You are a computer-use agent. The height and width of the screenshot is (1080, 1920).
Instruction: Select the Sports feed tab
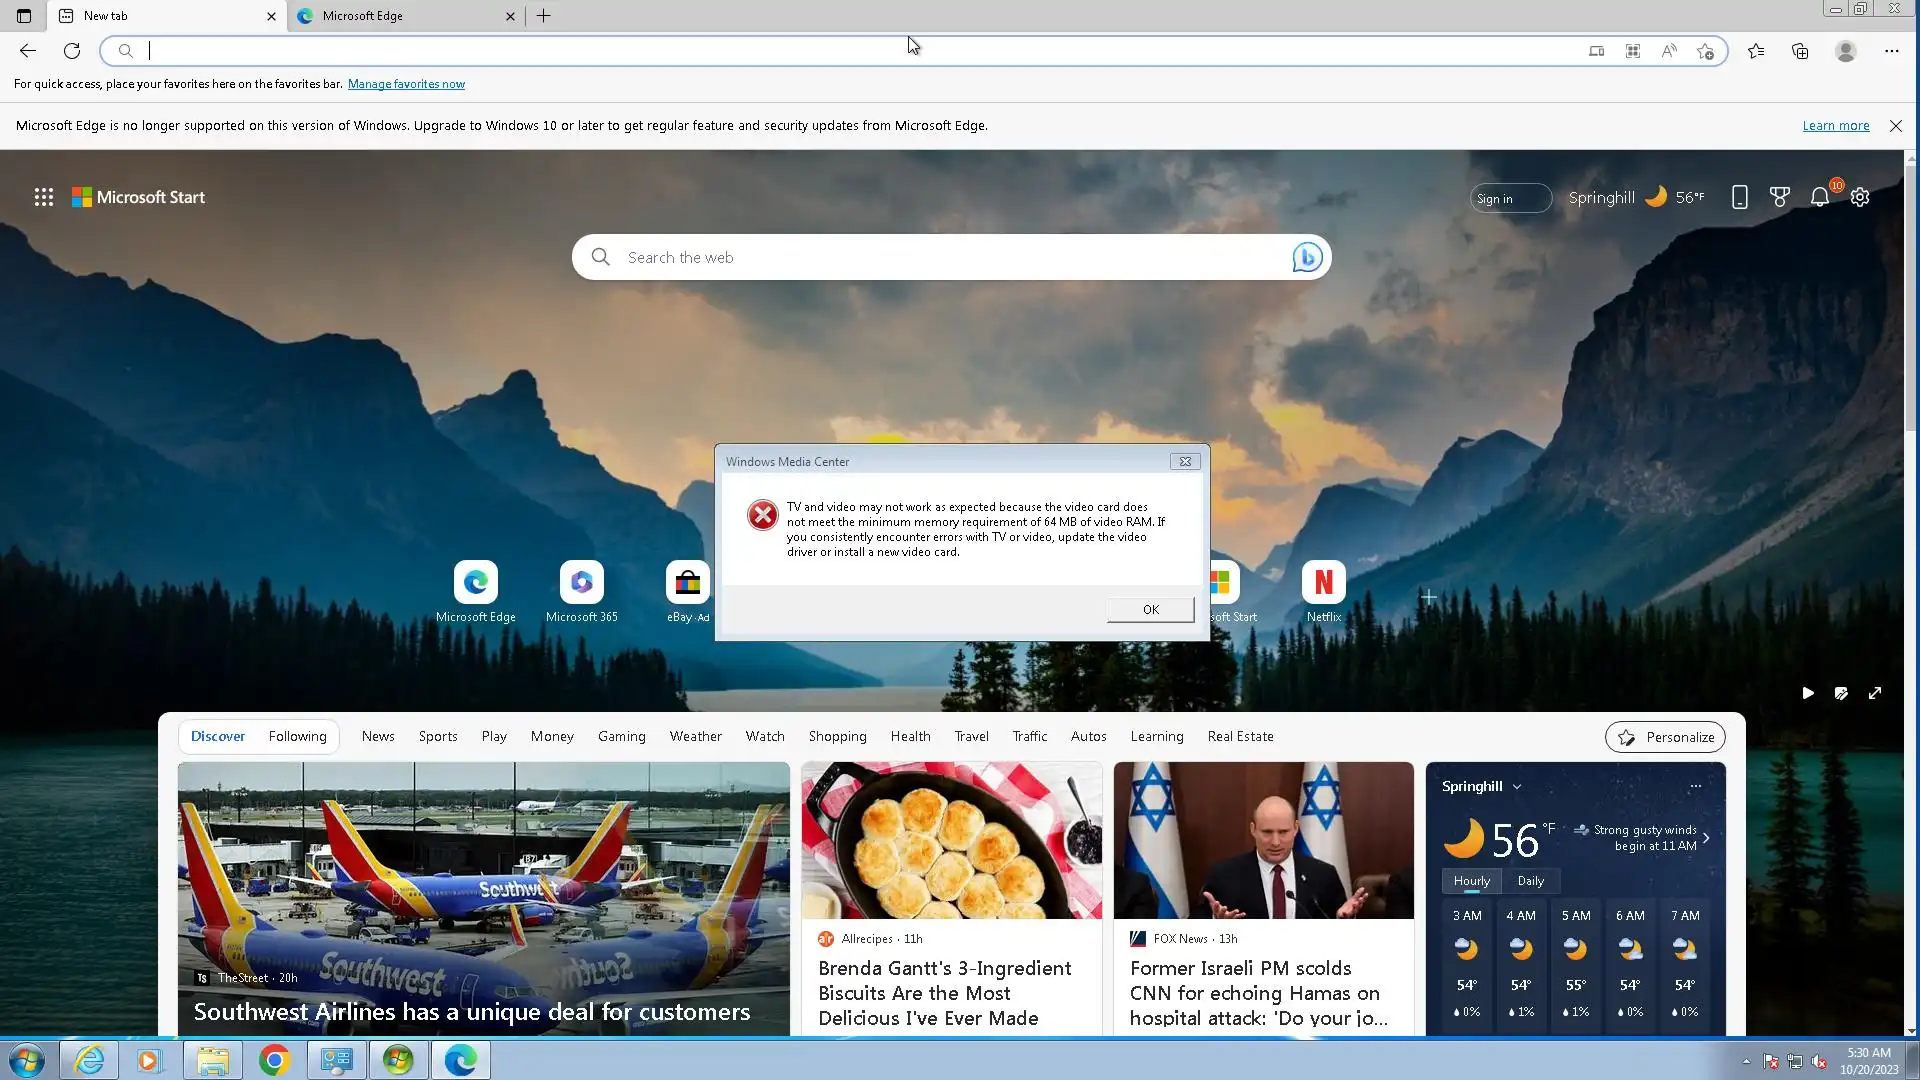[x=438, y=737]
